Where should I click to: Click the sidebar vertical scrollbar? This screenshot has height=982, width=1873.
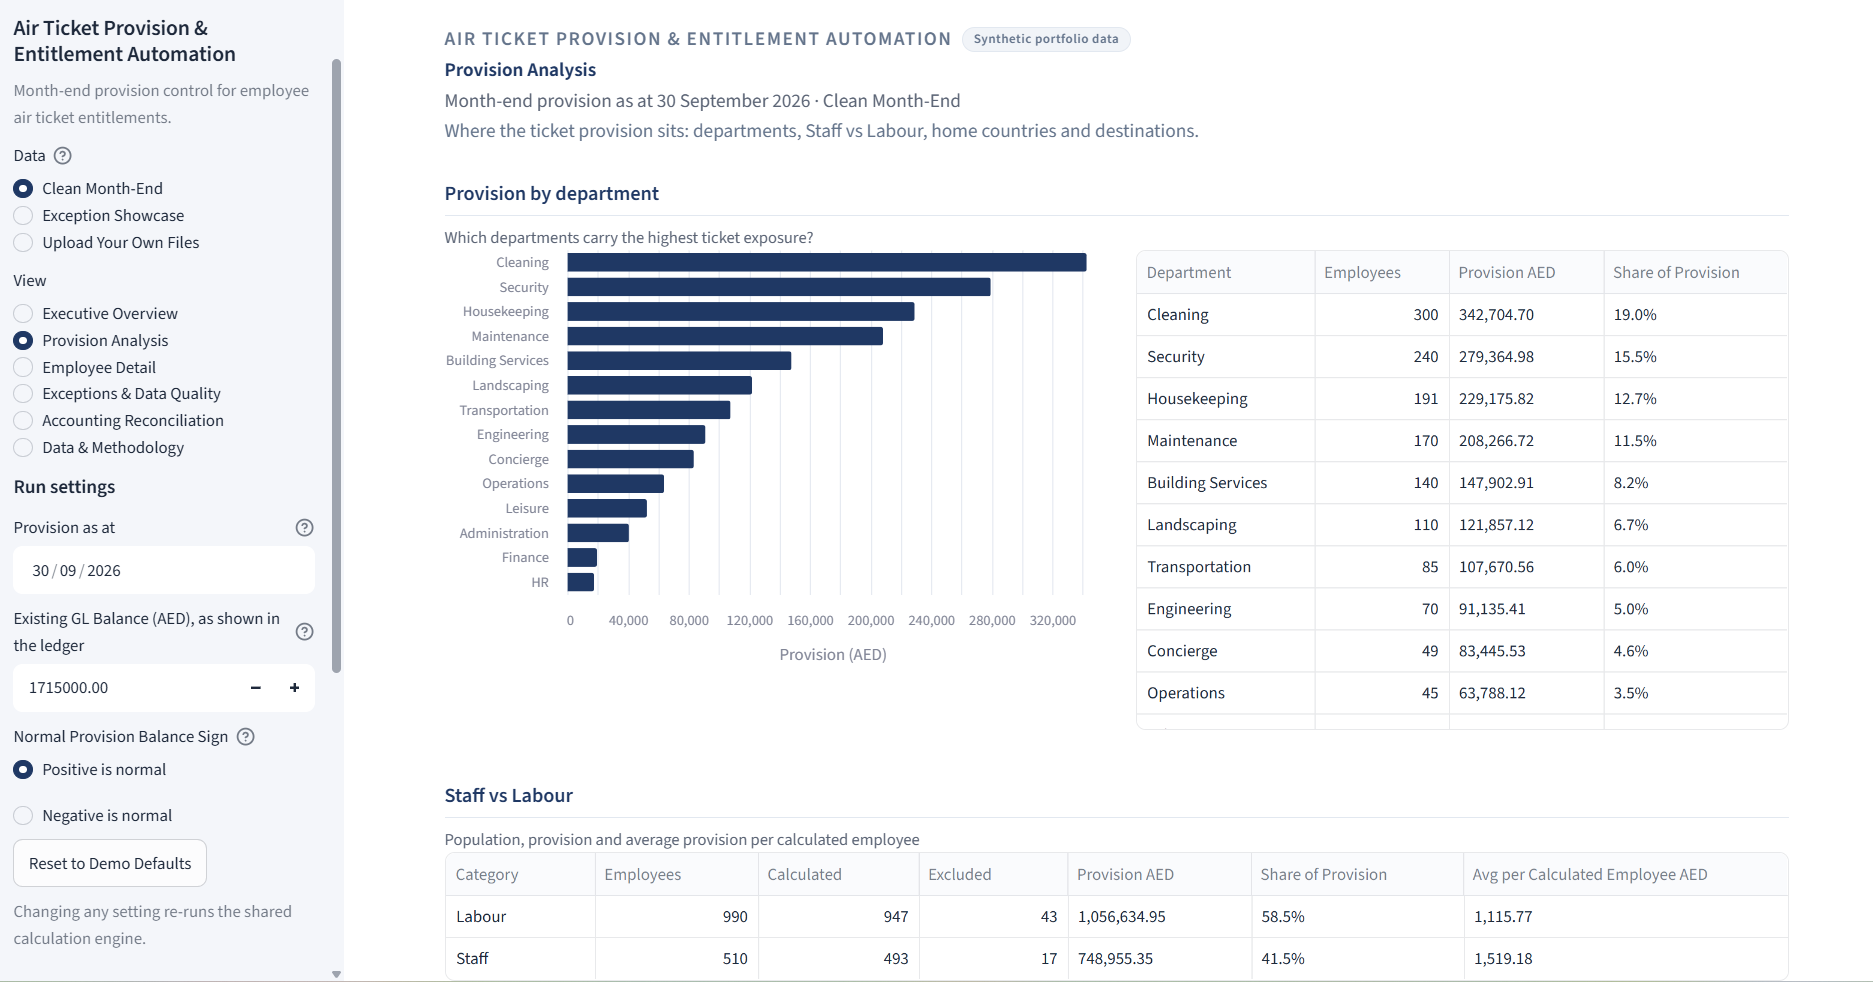click(336, 365)
